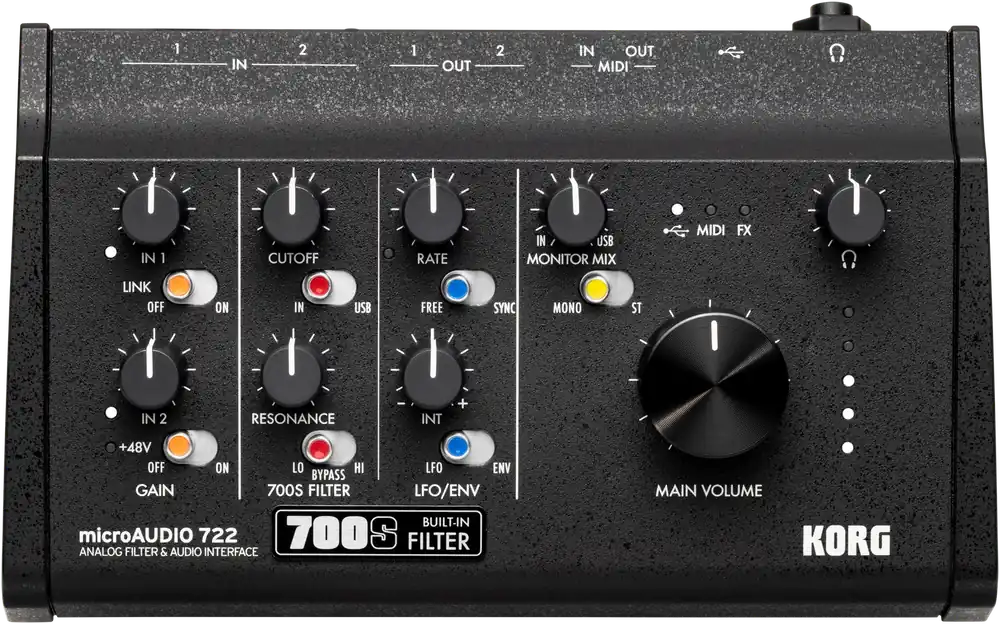Viewport: 1000px width, 624px height.
Task: Click the INT label
Action: (x=431, y=419)
